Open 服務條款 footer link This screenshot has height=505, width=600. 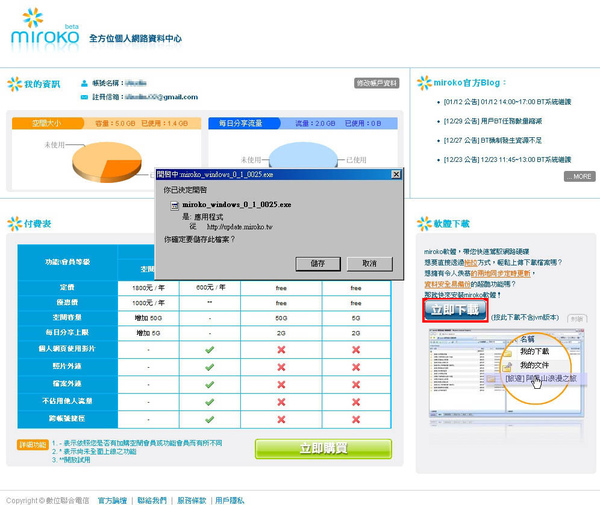point(192,500)
